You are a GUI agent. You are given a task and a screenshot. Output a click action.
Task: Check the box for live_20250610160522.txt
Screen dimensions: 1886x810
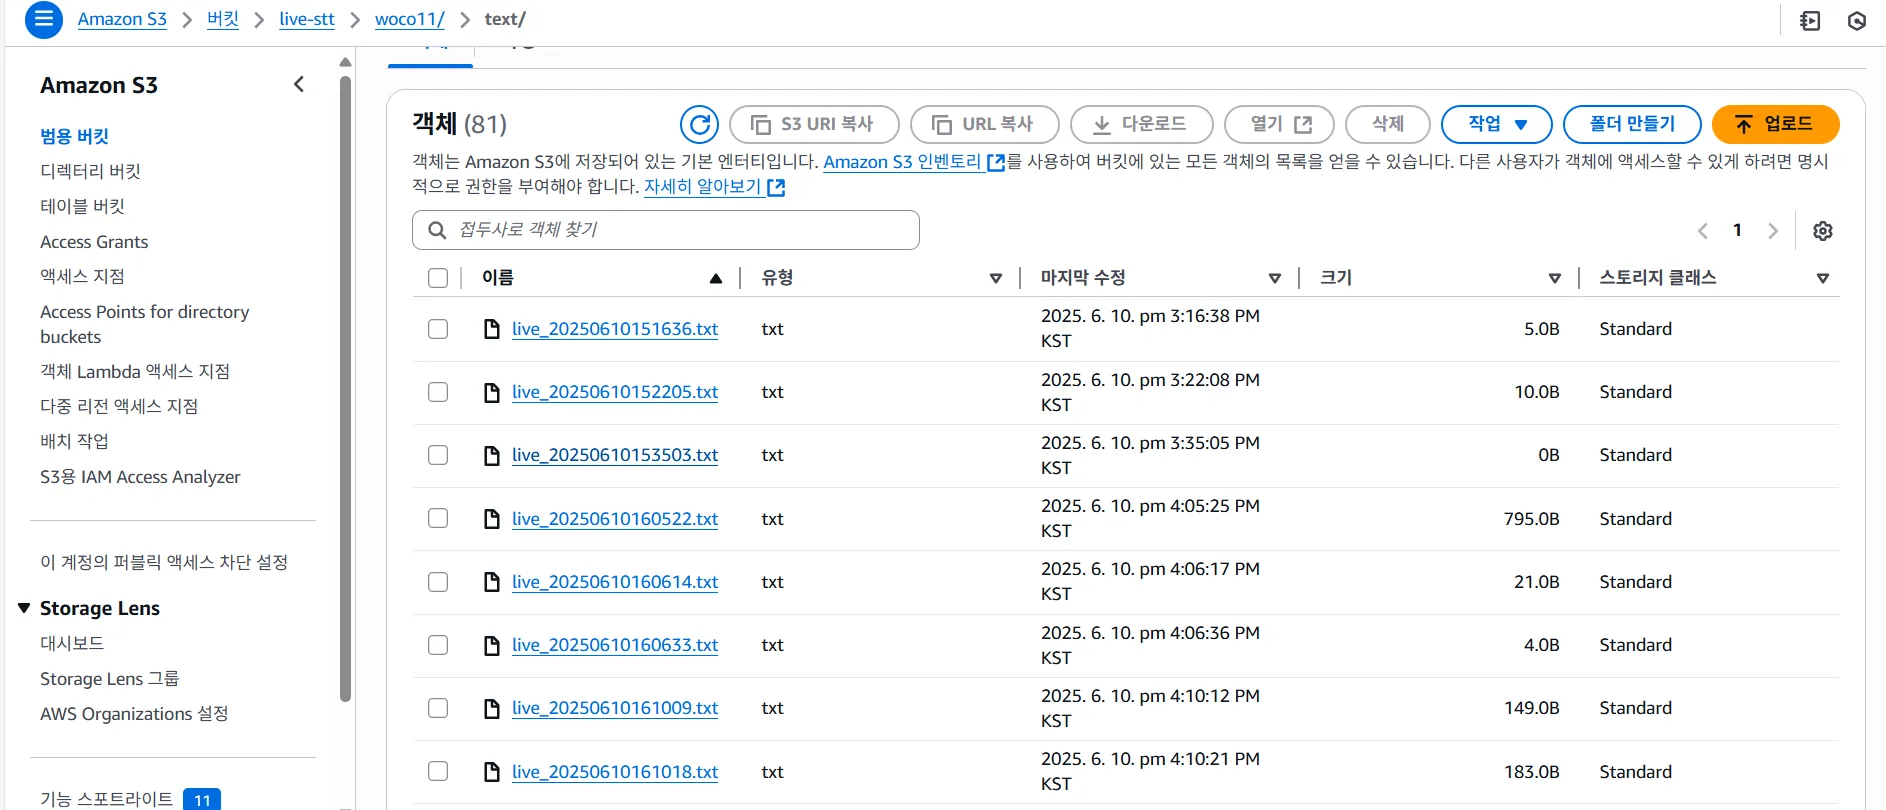438,518
